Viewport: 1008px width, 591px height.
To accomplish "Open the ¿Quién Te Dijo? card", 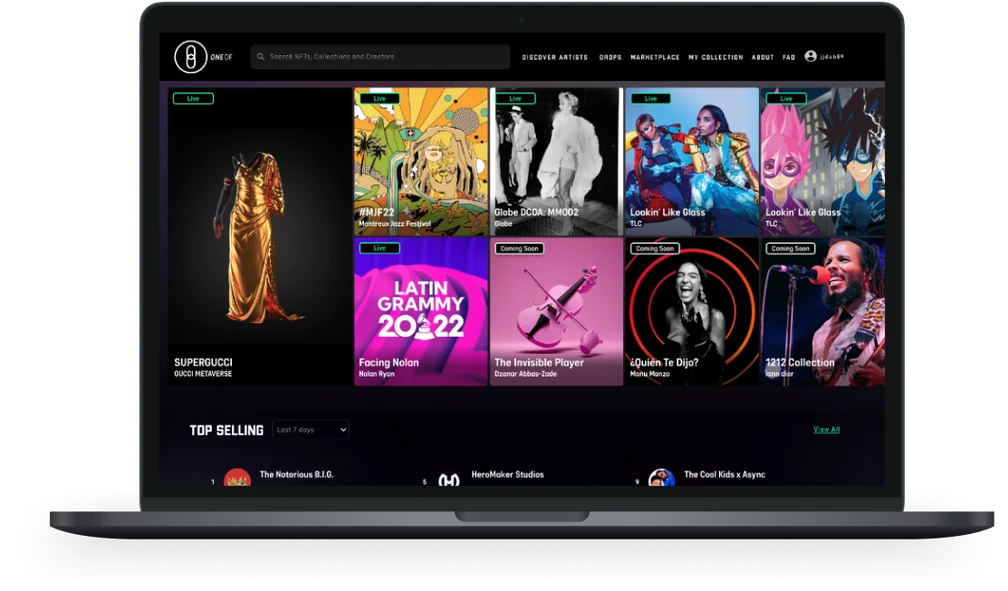I will click(692, 312).
